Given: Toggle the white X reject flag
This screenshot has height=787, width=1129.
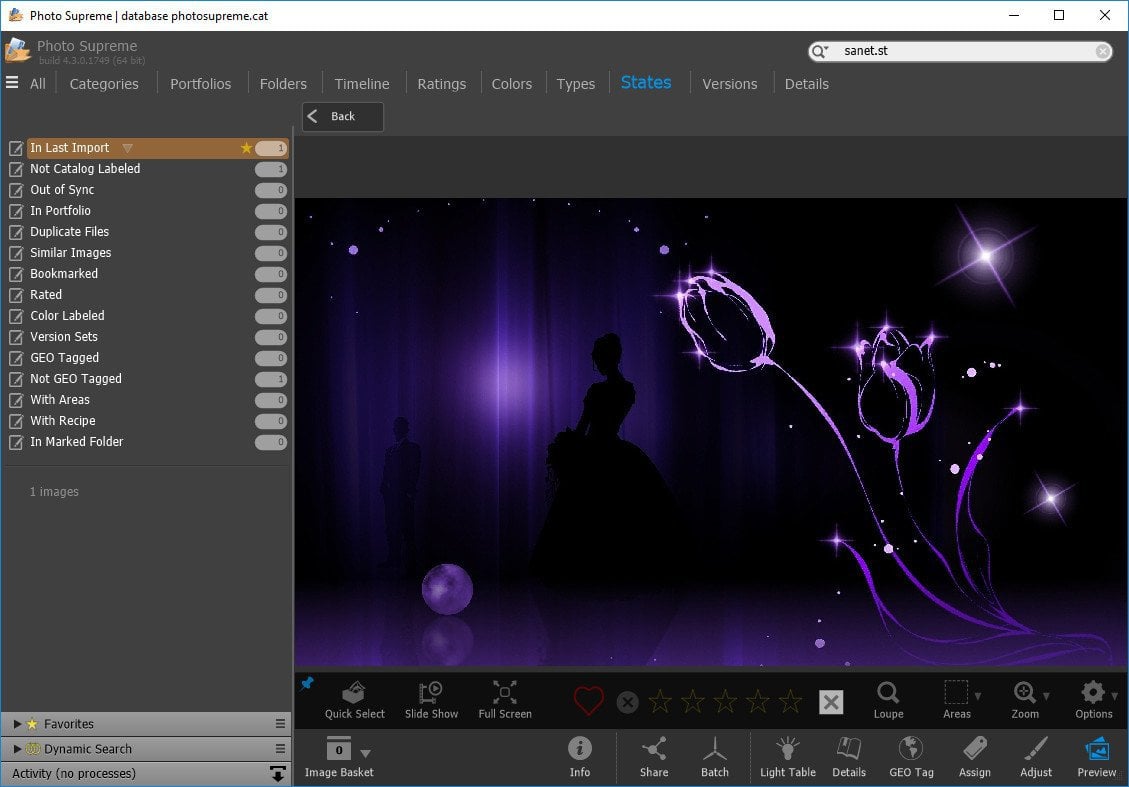Looking at the screenshot, I should (831, 702).
